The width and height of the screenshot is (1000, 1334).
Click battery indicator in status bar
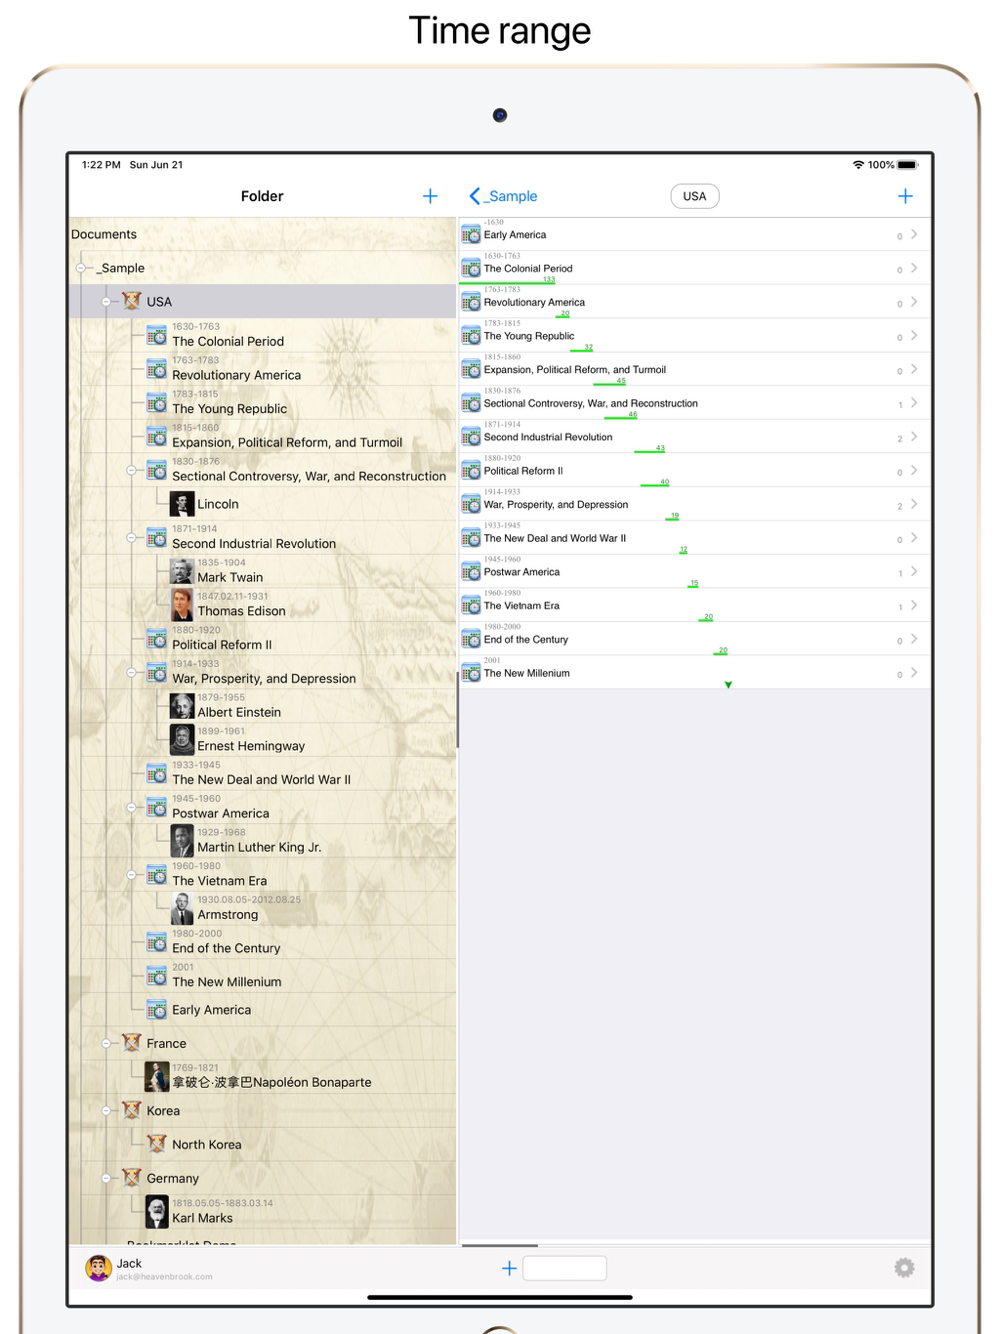click(907, 165)
